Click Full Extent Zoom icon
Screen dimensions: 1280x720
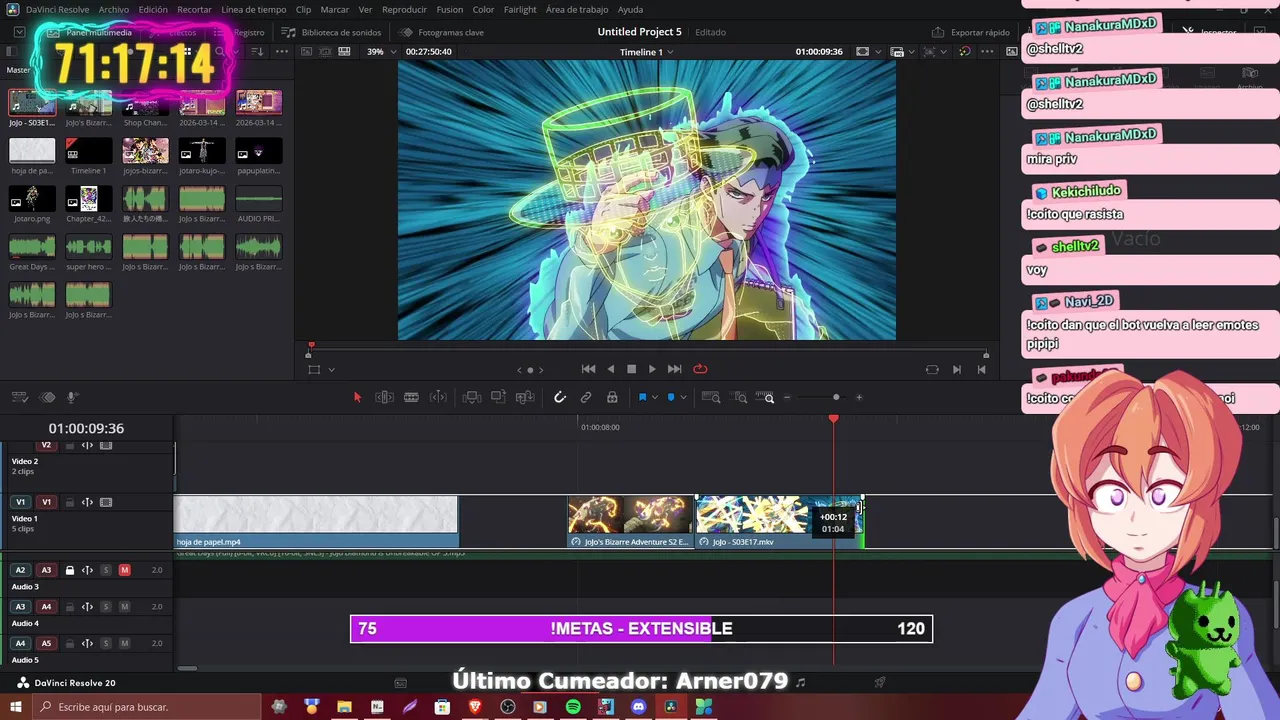711,397
